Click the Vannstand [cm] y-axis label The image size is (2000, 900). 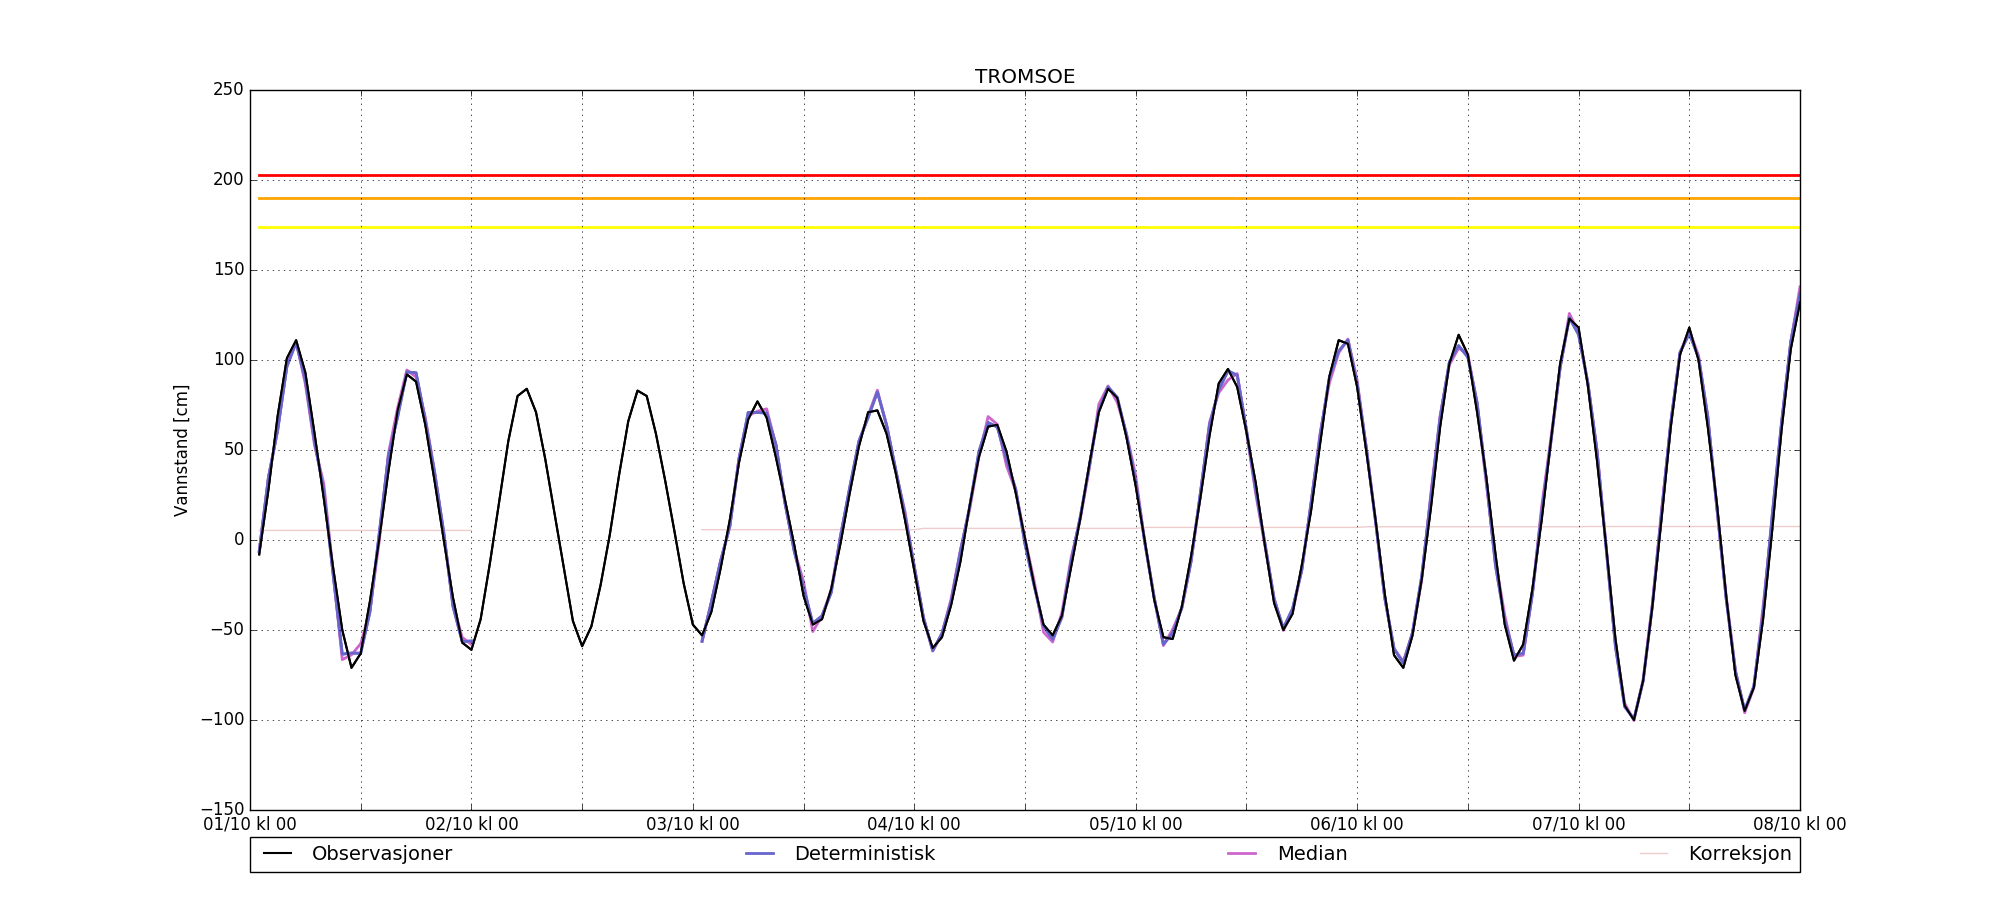coord(181,450)
